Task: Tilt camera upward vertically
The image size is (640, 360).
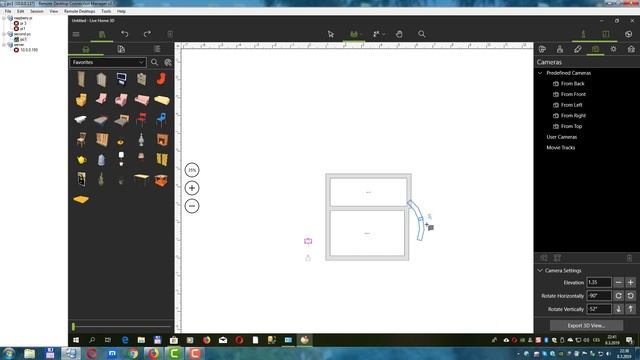Action: pos(631,309)
